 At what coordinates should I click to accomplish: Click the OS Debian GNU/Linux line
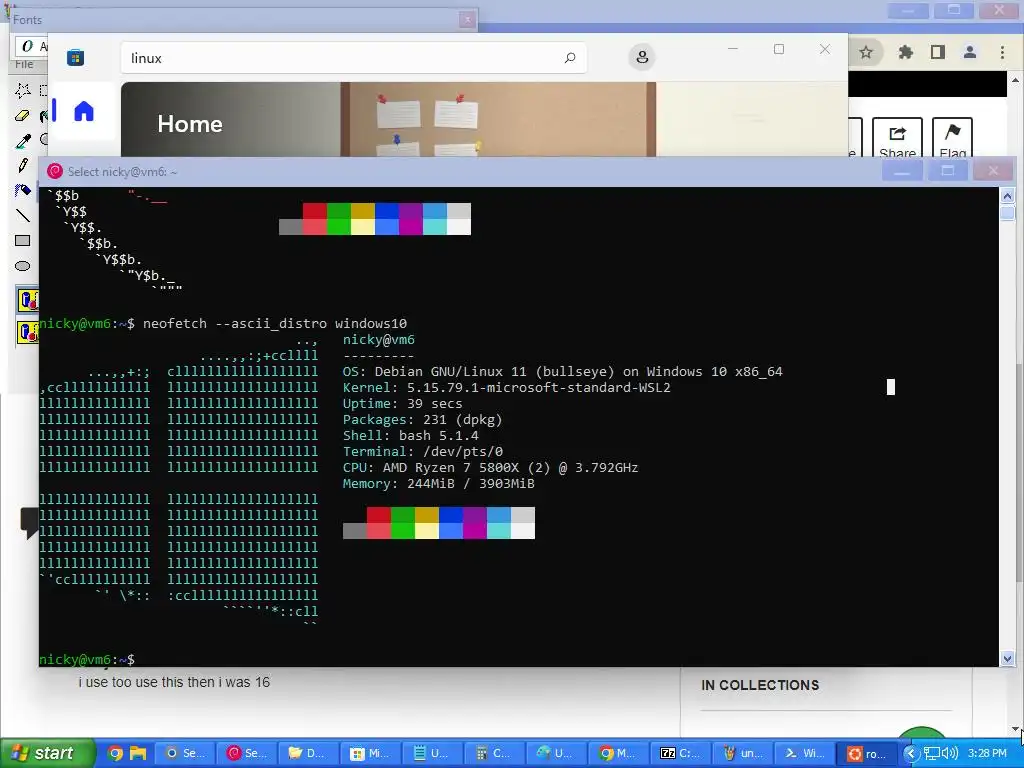562,372
